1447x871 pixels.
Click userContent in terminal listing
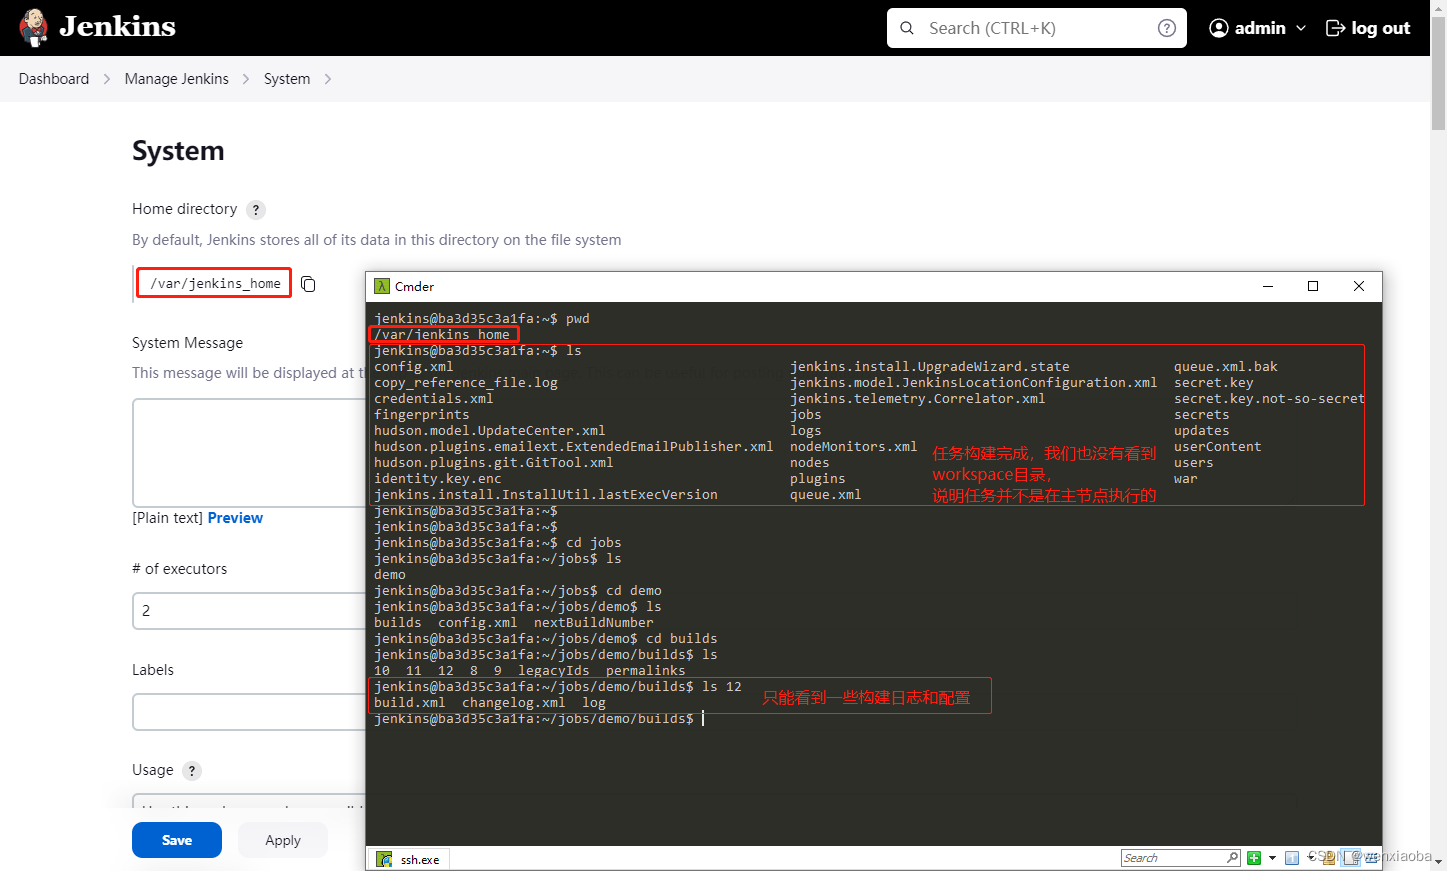1218,447
